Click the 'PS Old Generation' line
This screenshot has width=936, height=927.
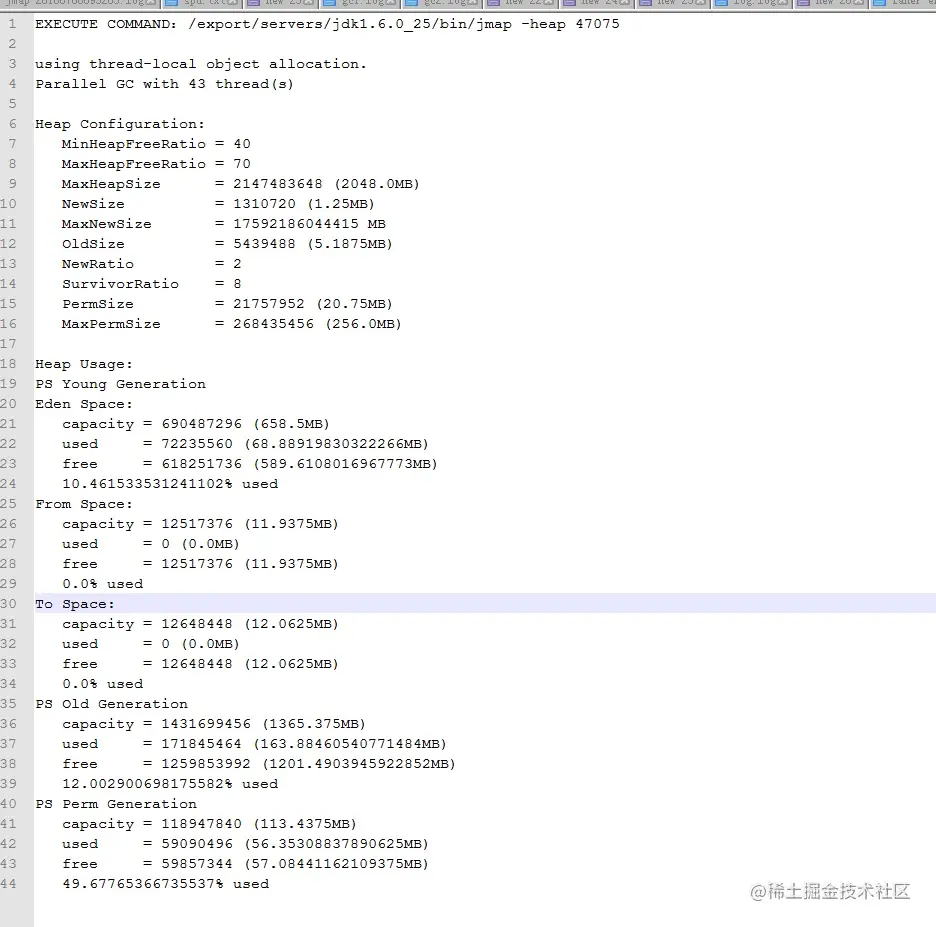tap(111, 704)
